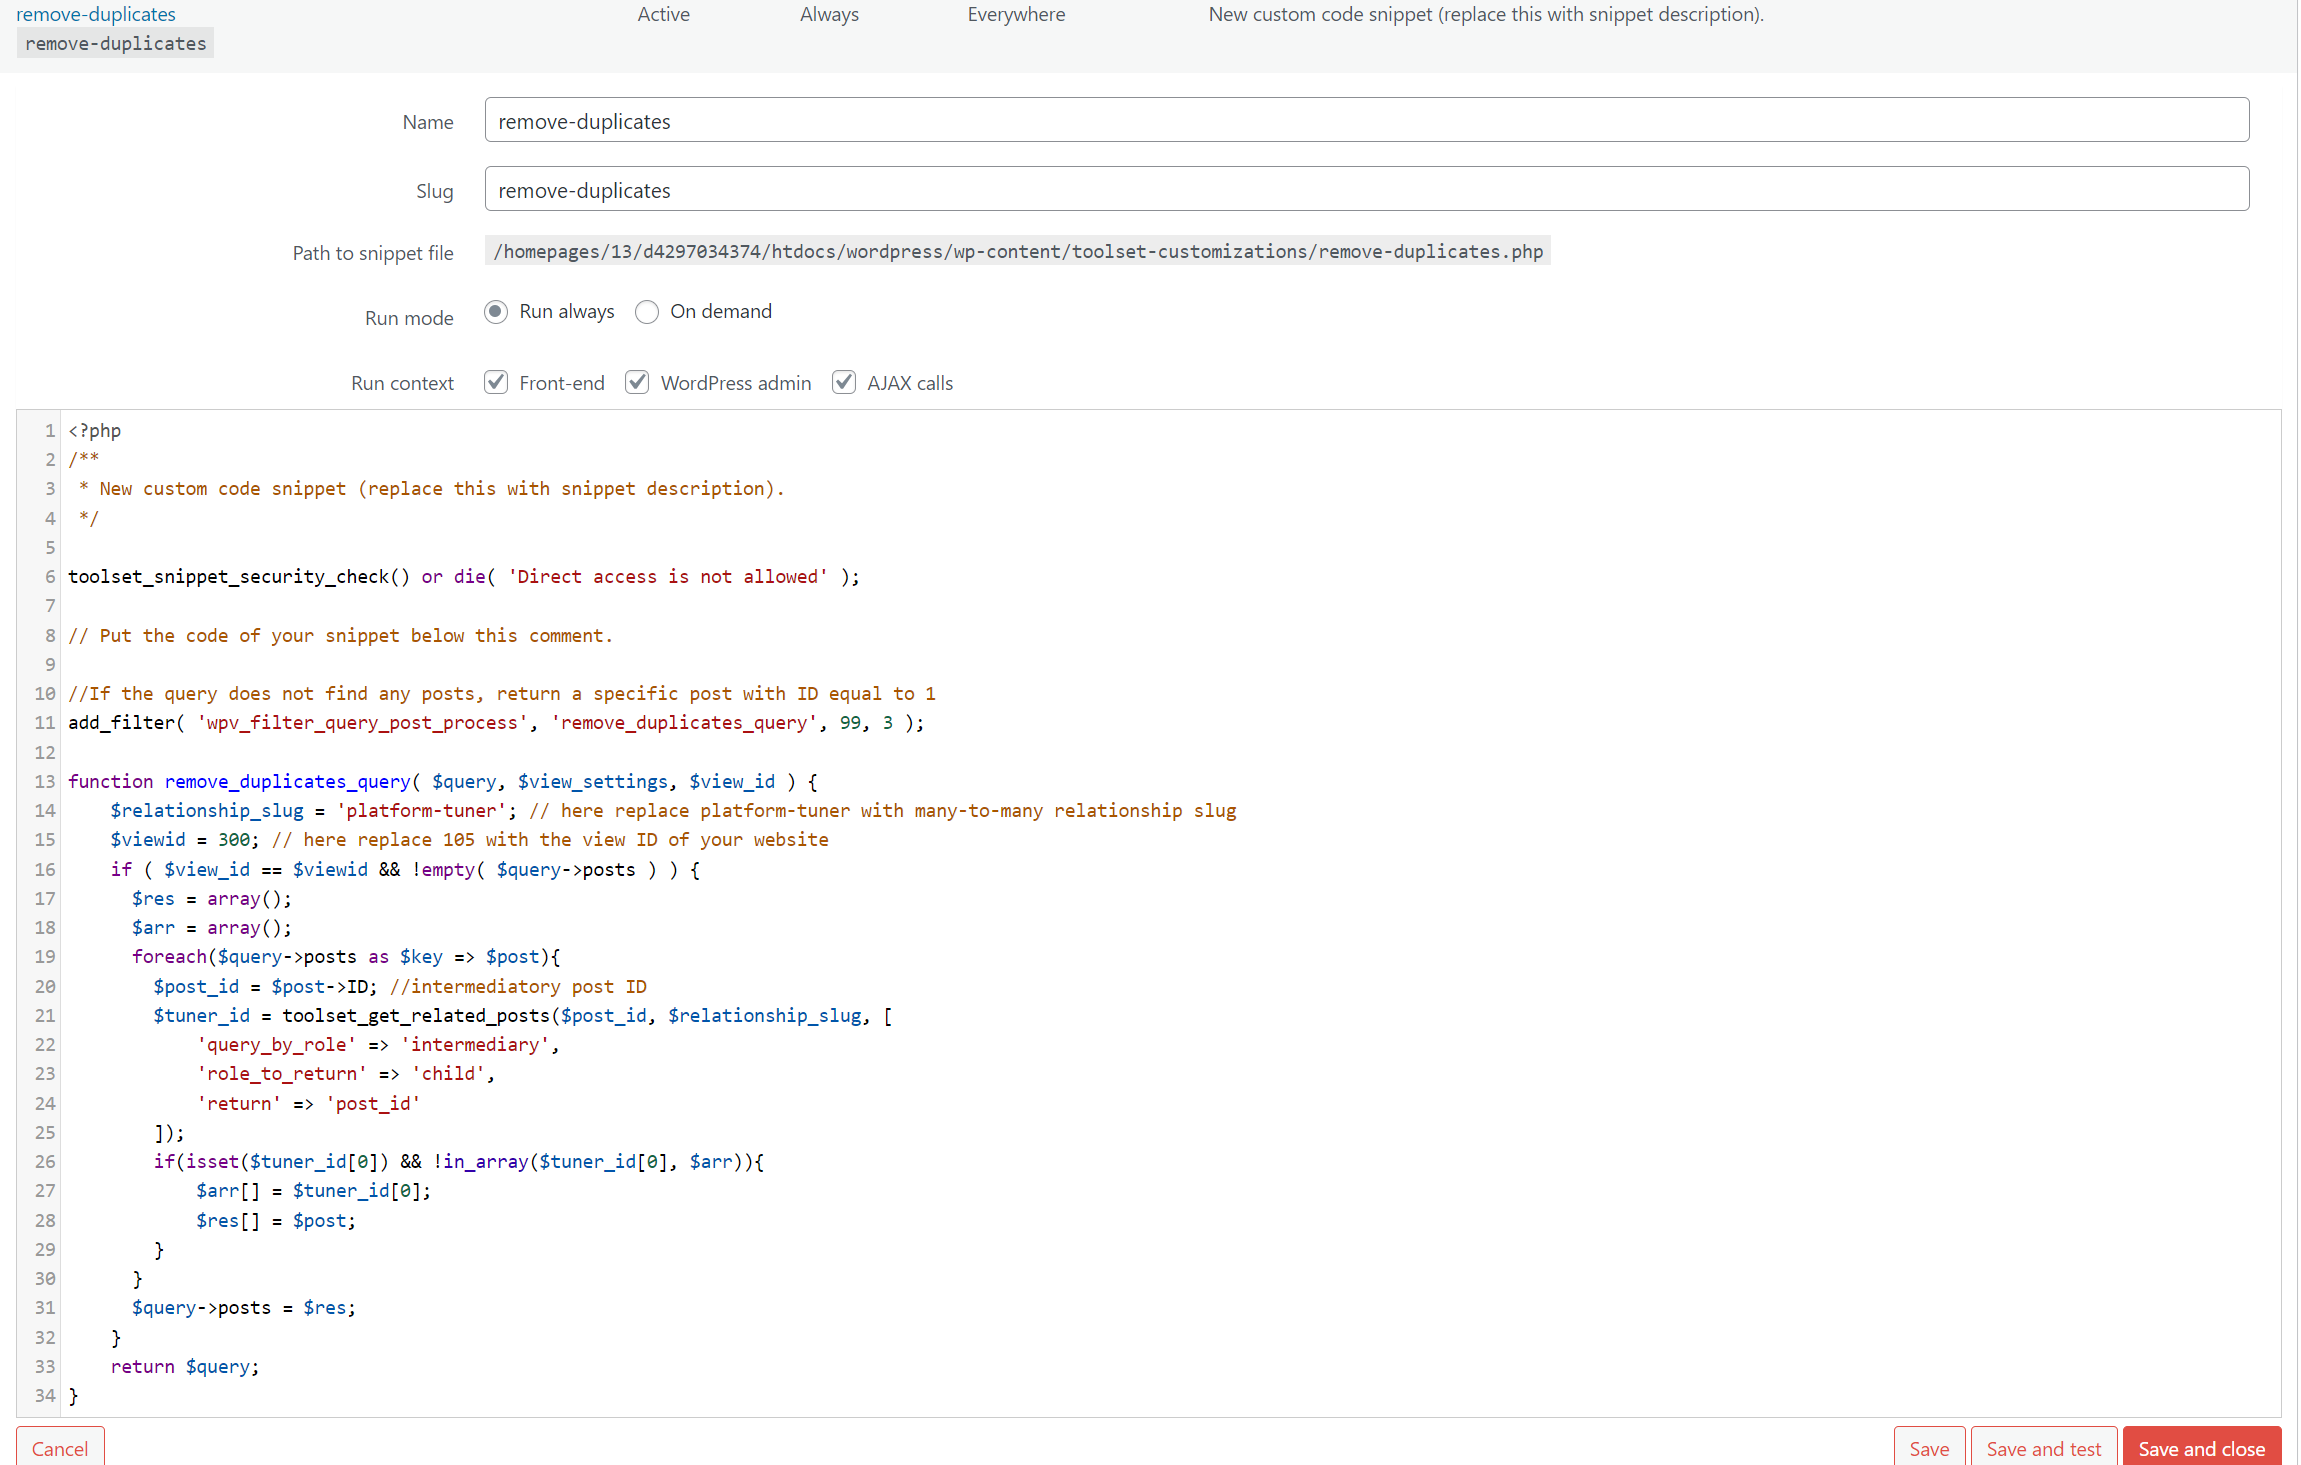Click the line 10 comment about ID equal to 1

[502, 694]
